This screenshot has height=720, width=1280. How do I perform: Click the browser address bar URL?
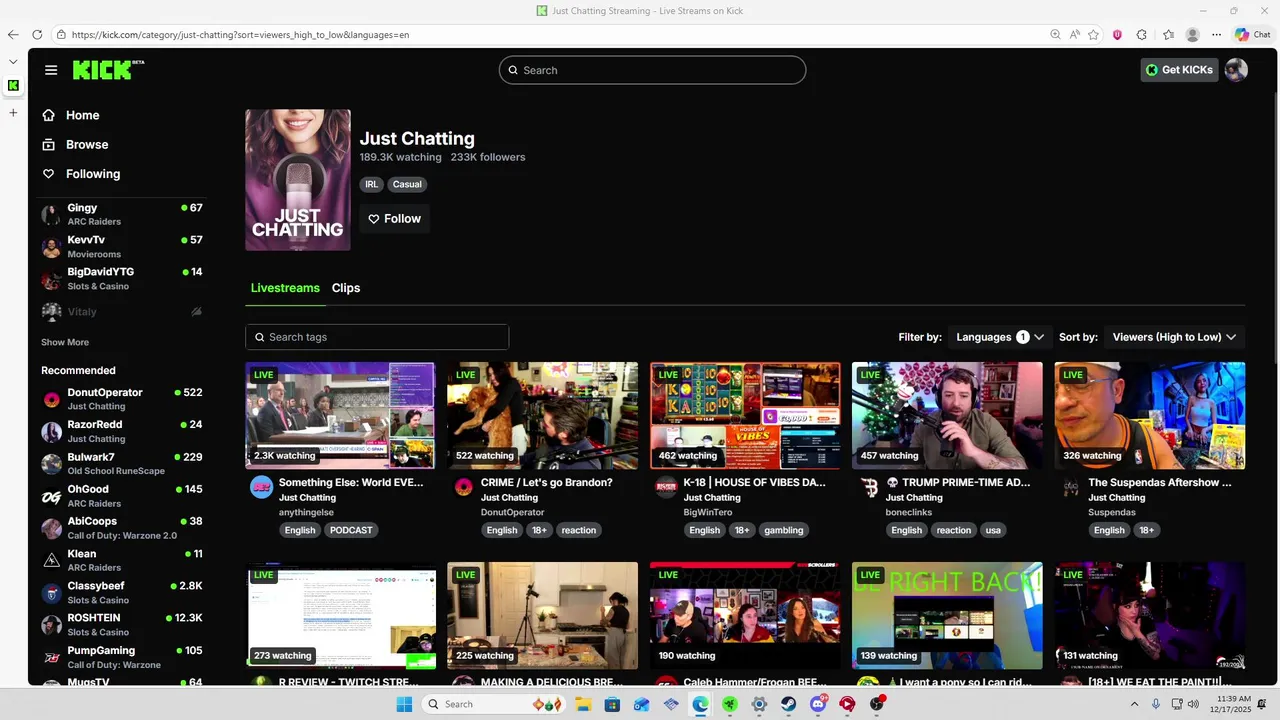[240, 34]
